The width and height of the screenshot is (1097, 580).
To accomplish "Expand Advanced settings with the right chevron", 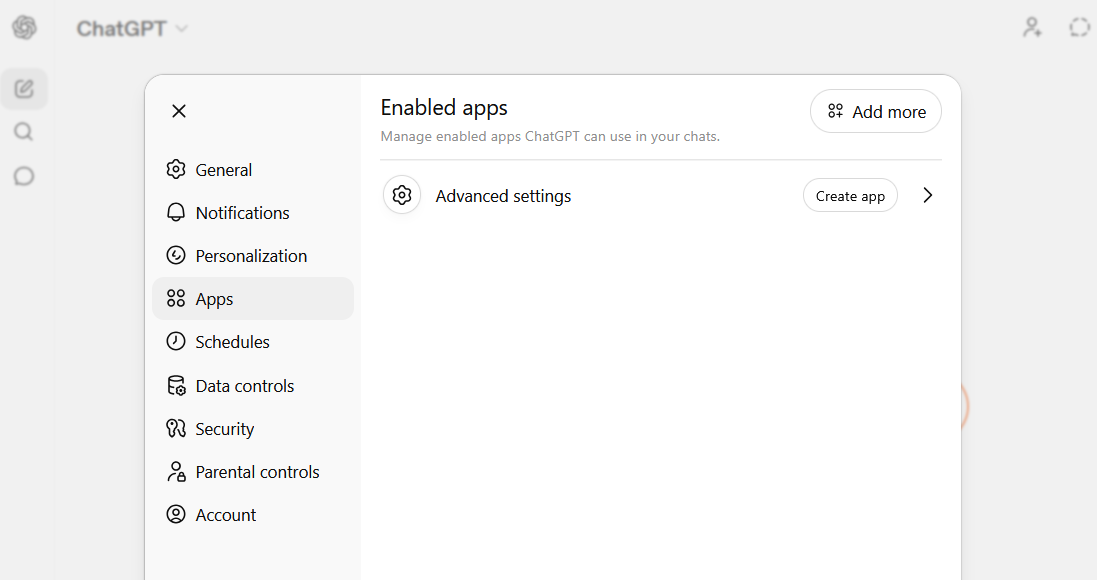I will [927, 195].
